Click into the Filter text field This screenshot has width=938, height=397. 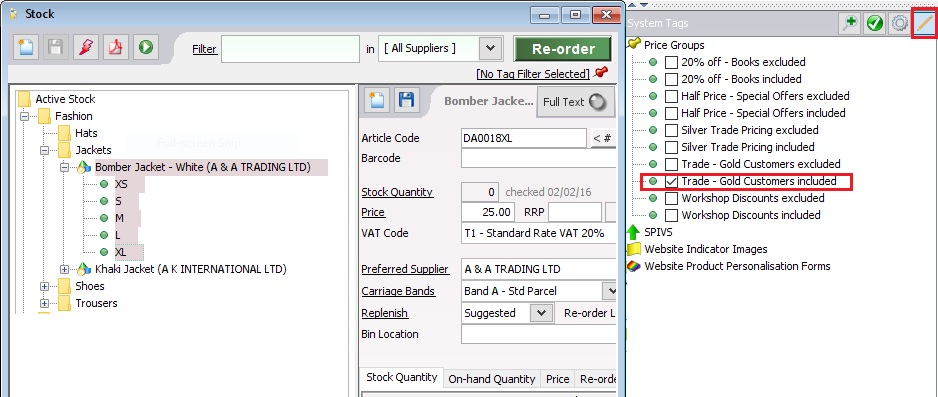point(291,49)
